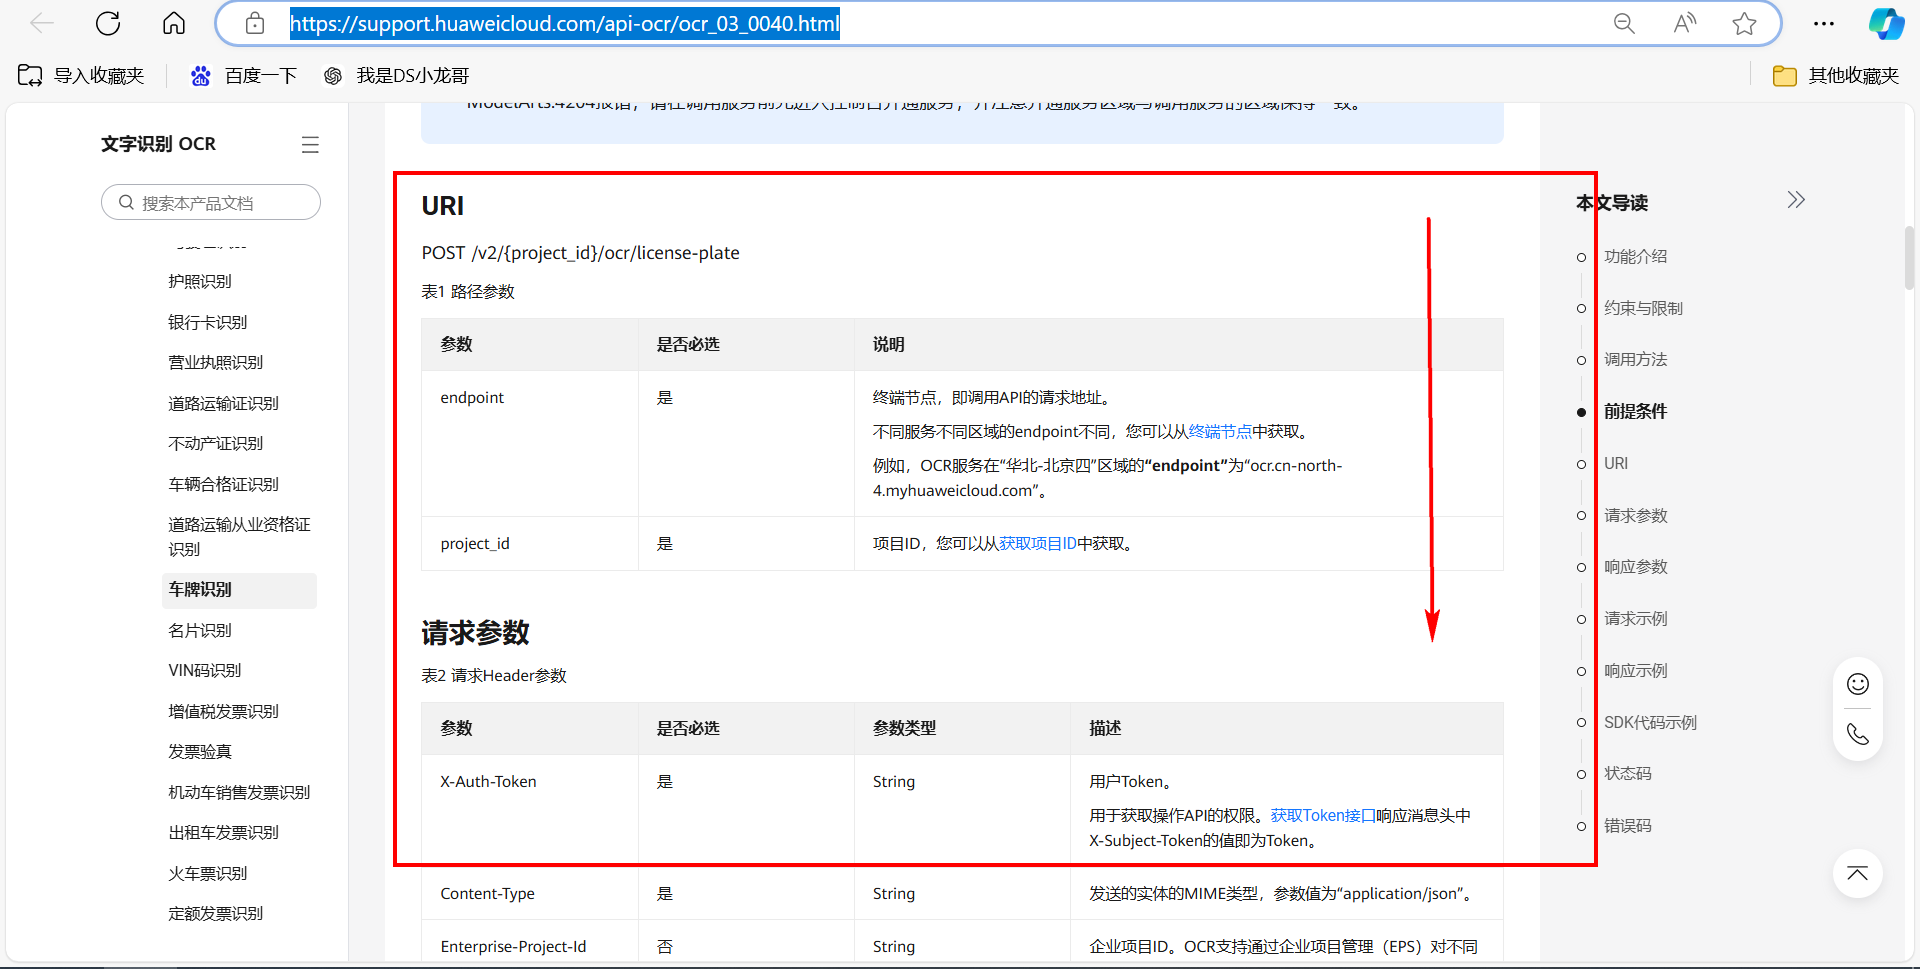Open the phone contact icon
The width and height of the screenshot is (1920, 969).
coord(1857,734)
